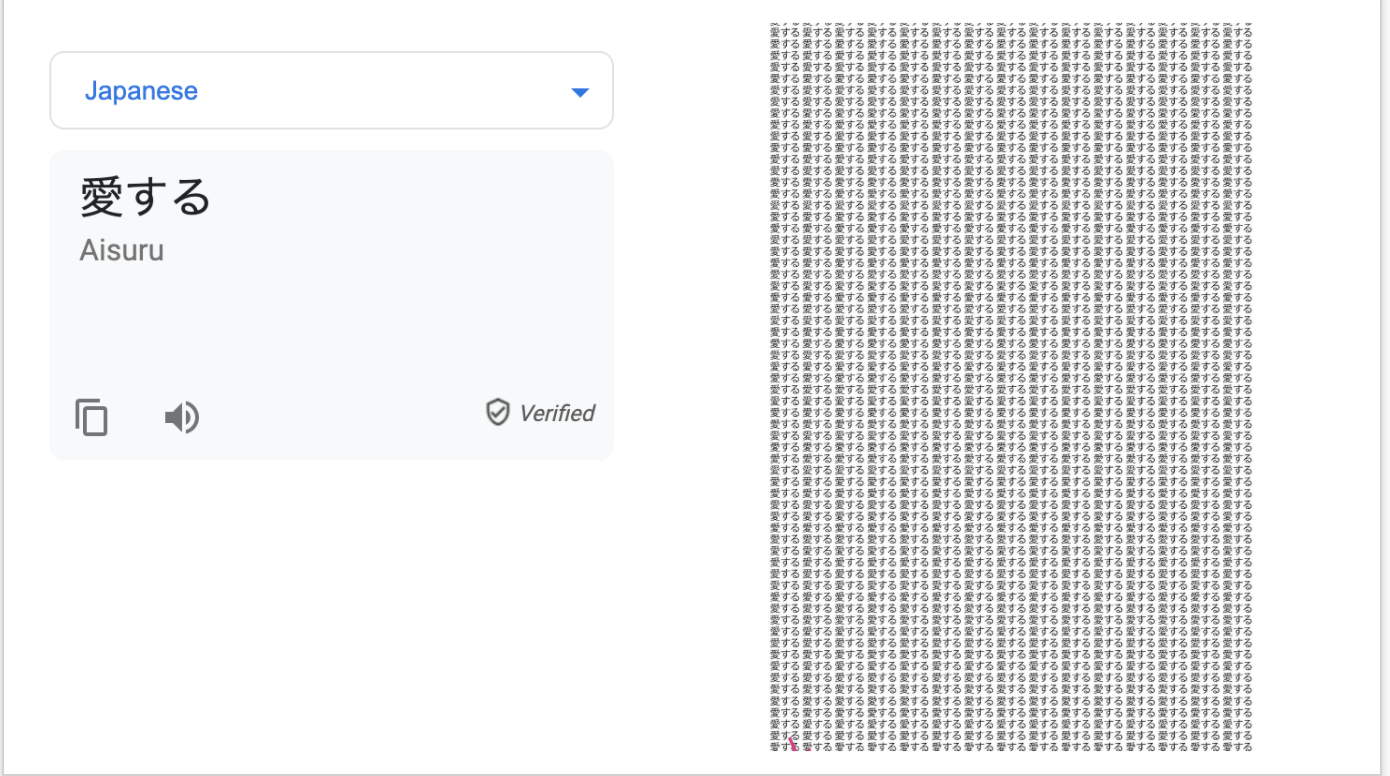Image resolution: width=1390 pixels, height=776 pixels.
Task: Click the Verified text label
Action: click(x=557, y=413)
